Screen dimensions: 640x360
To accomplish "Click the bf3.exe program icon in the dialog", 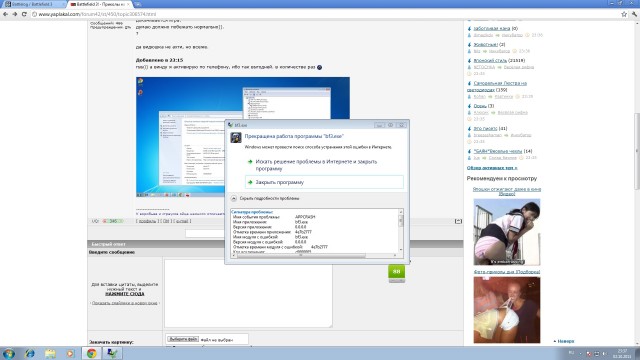I will tap(236, 138).
